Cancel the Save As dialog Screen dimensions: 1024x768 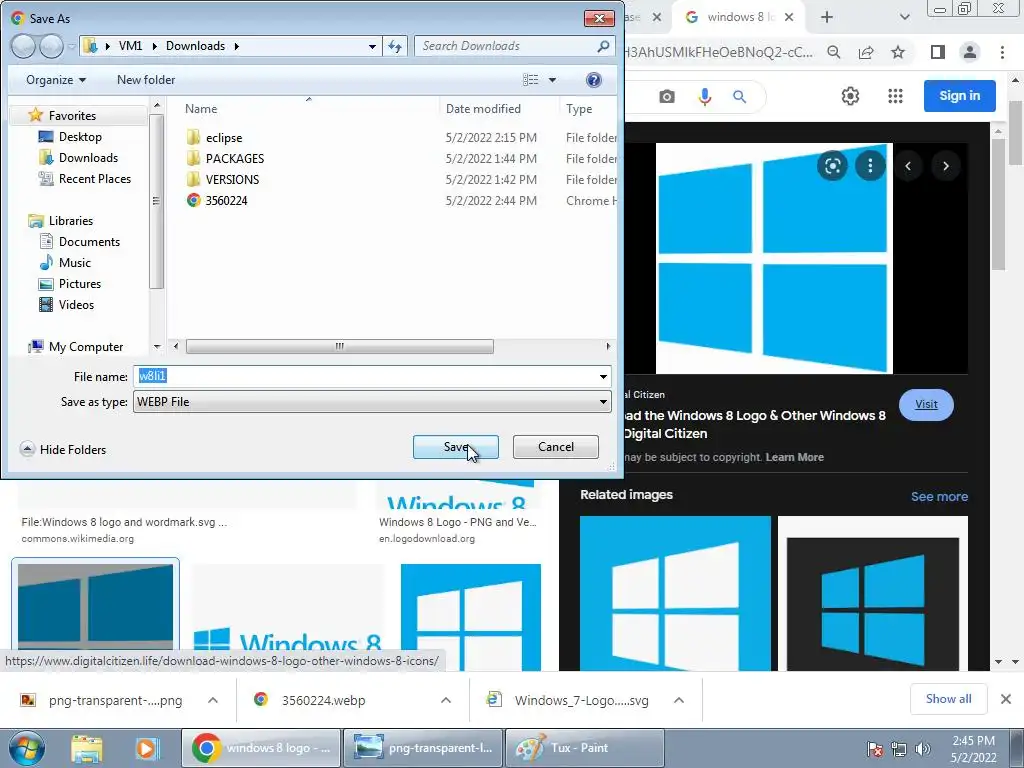coord(556,447)
